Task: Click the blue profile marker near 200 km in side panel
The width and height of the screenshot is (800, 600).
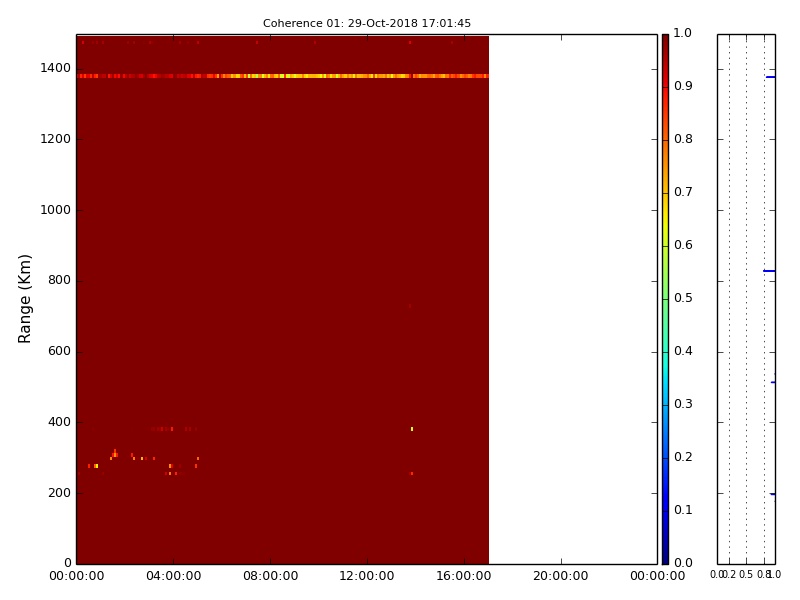Action: click(773, 494)
